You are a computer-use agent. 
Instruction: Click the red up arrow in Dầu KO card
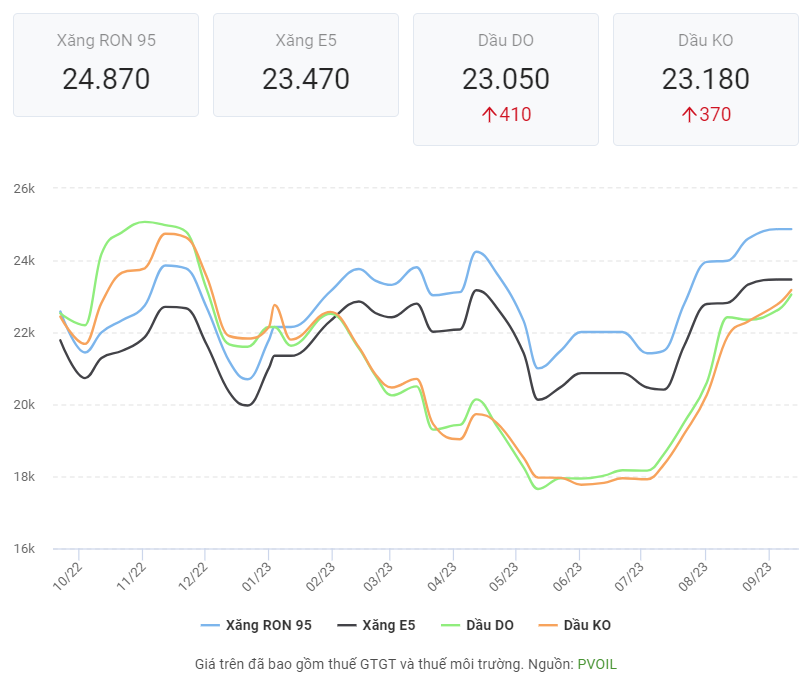click(x=689, y=115)
